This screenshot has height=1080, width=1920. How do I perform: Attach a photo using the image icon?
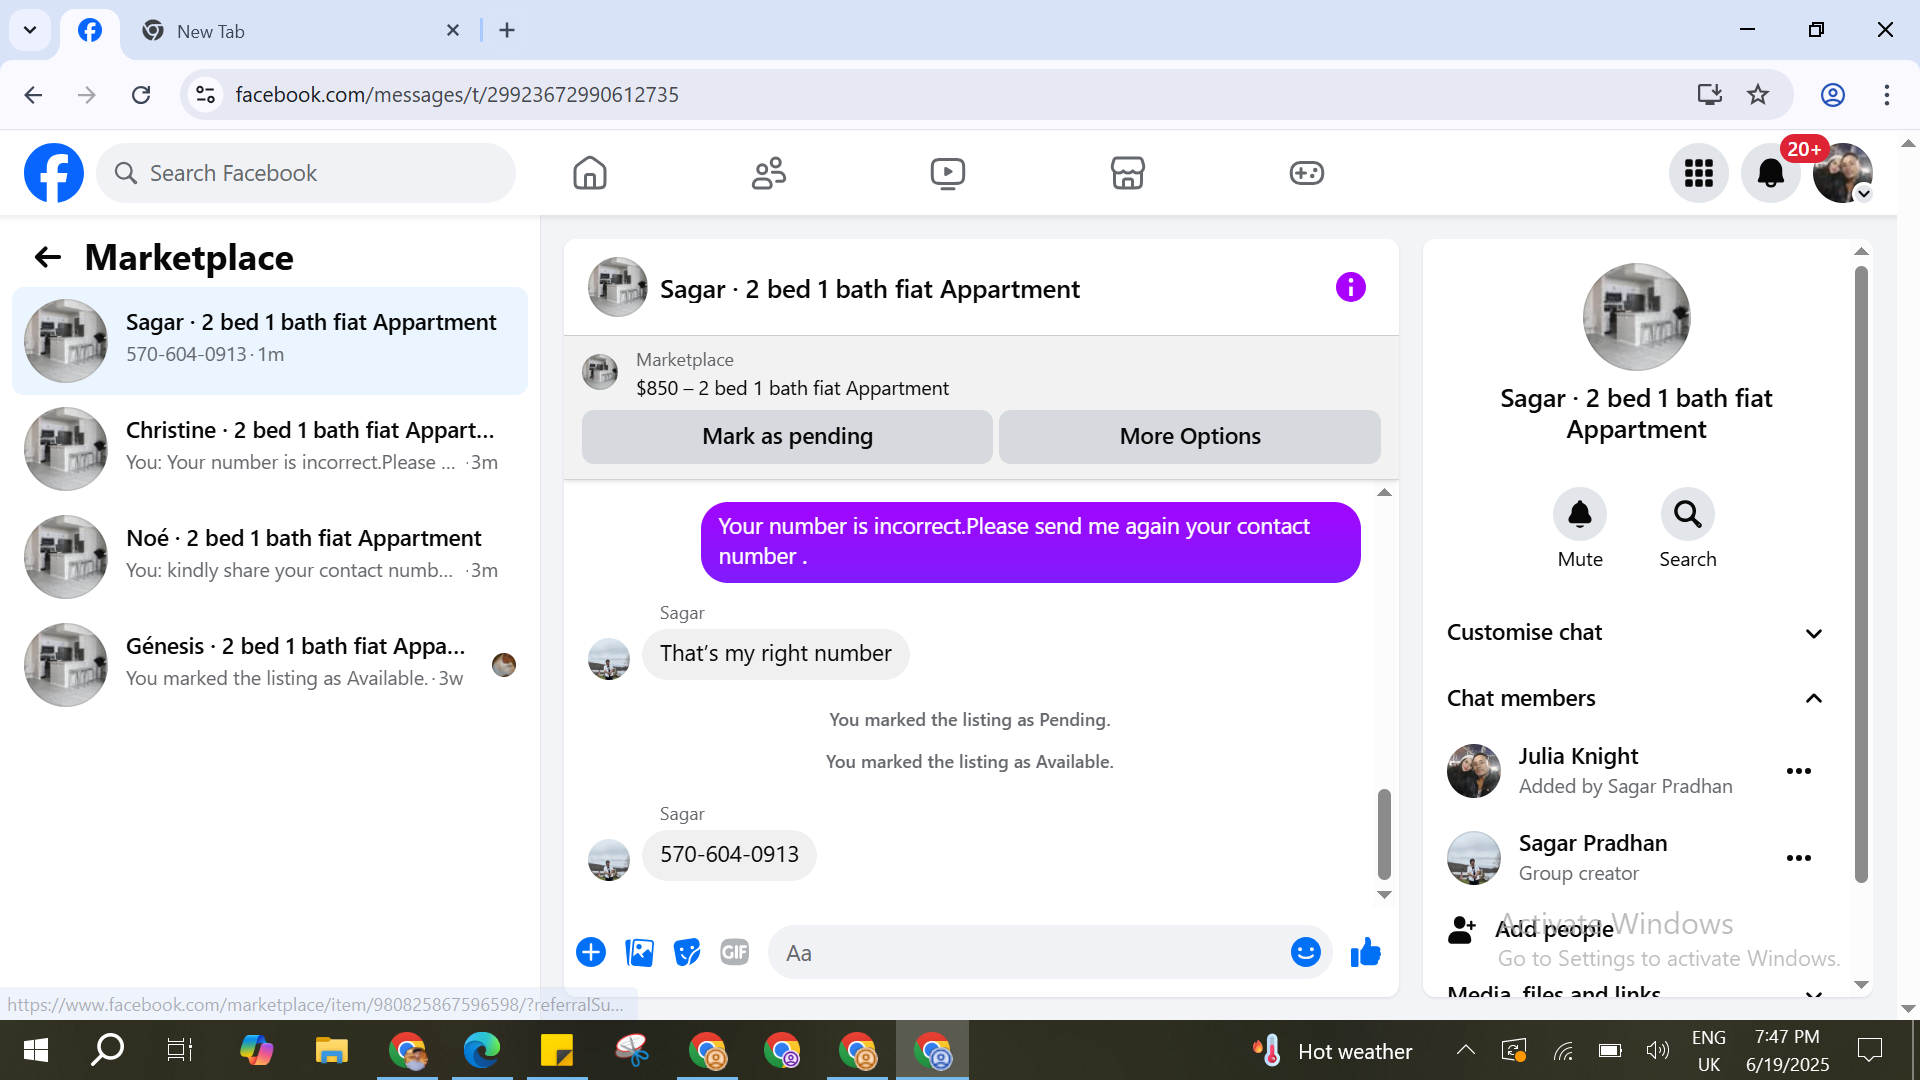(x=639, y=953)
